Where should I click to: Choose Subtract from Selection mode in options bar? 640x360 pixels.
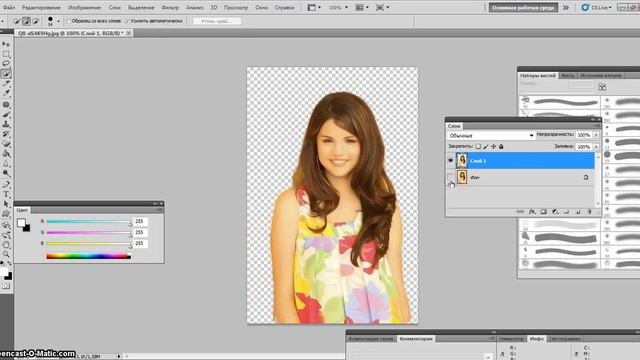point(36,21)
